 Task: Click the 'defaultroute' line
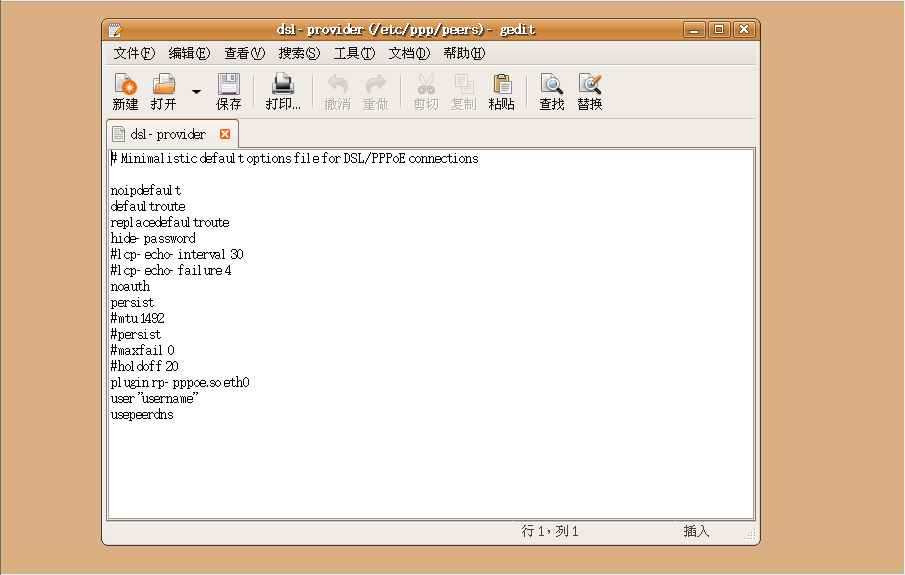[148, 206]
